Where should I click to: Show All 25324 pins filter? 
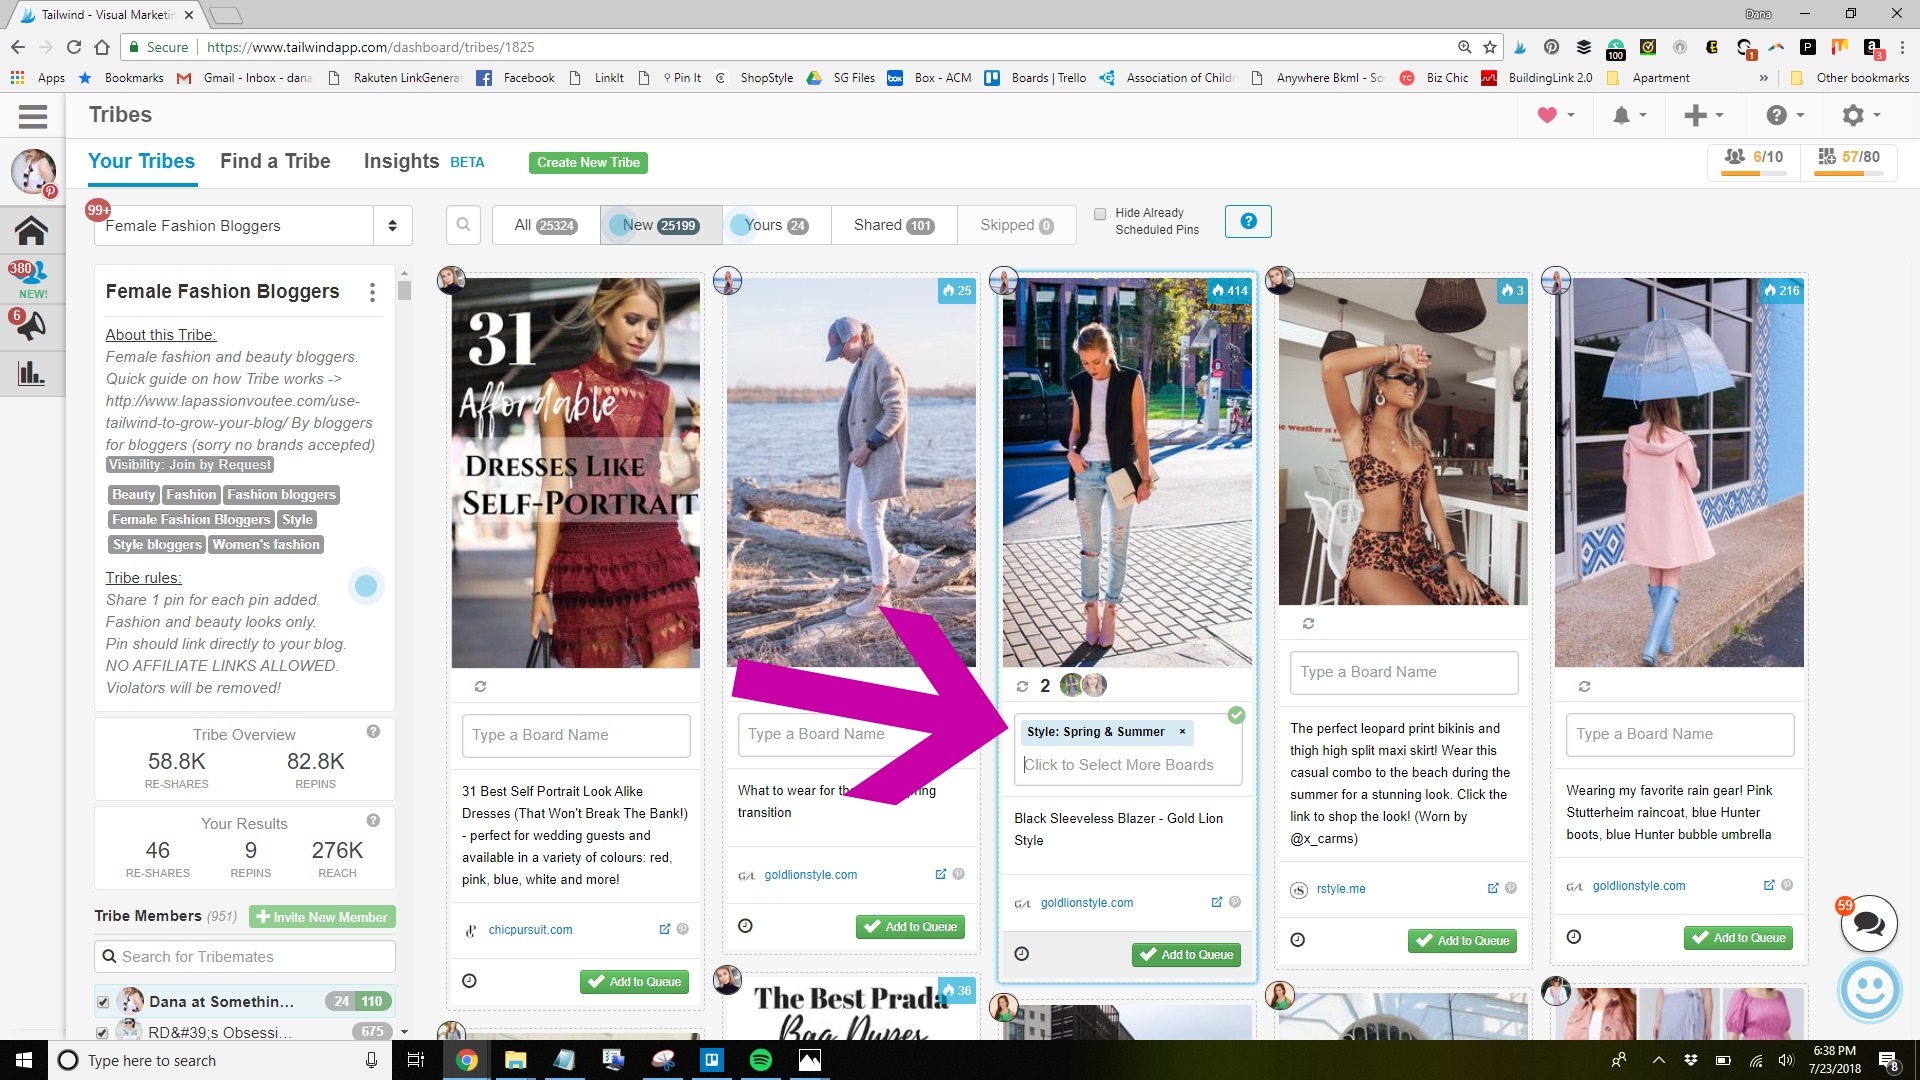pyautogui.click(x=545, y=225)
